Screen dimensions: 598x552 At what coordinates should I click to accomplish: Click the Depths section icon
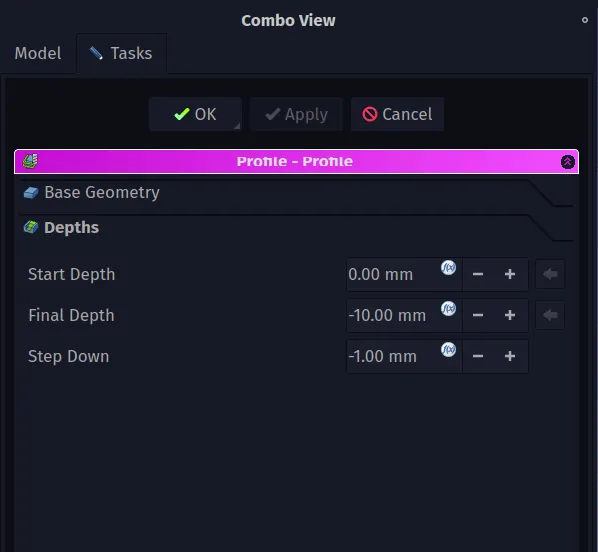tap(31, 227)
